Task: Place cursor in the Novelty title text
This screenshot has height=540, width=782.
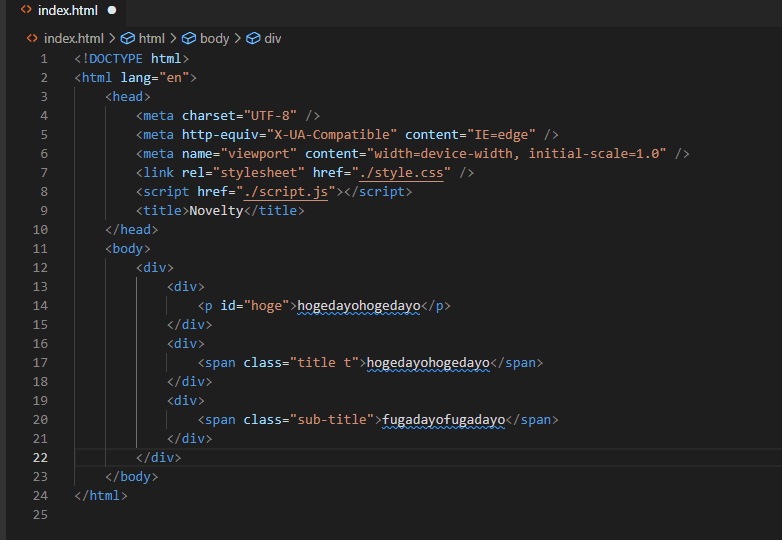Action: 216,211
